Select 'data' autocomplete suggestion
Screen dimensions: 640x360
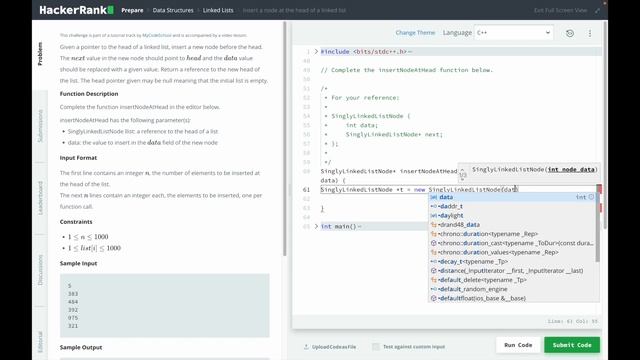[512, 197]
